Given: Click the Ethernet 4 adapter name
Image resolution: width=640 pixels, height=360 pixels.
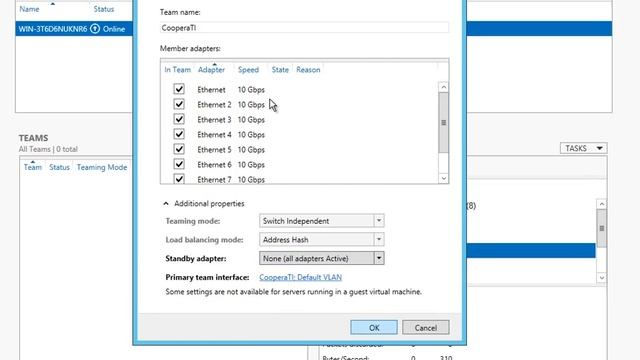Looking at the screenshot, I should [214, 135].
